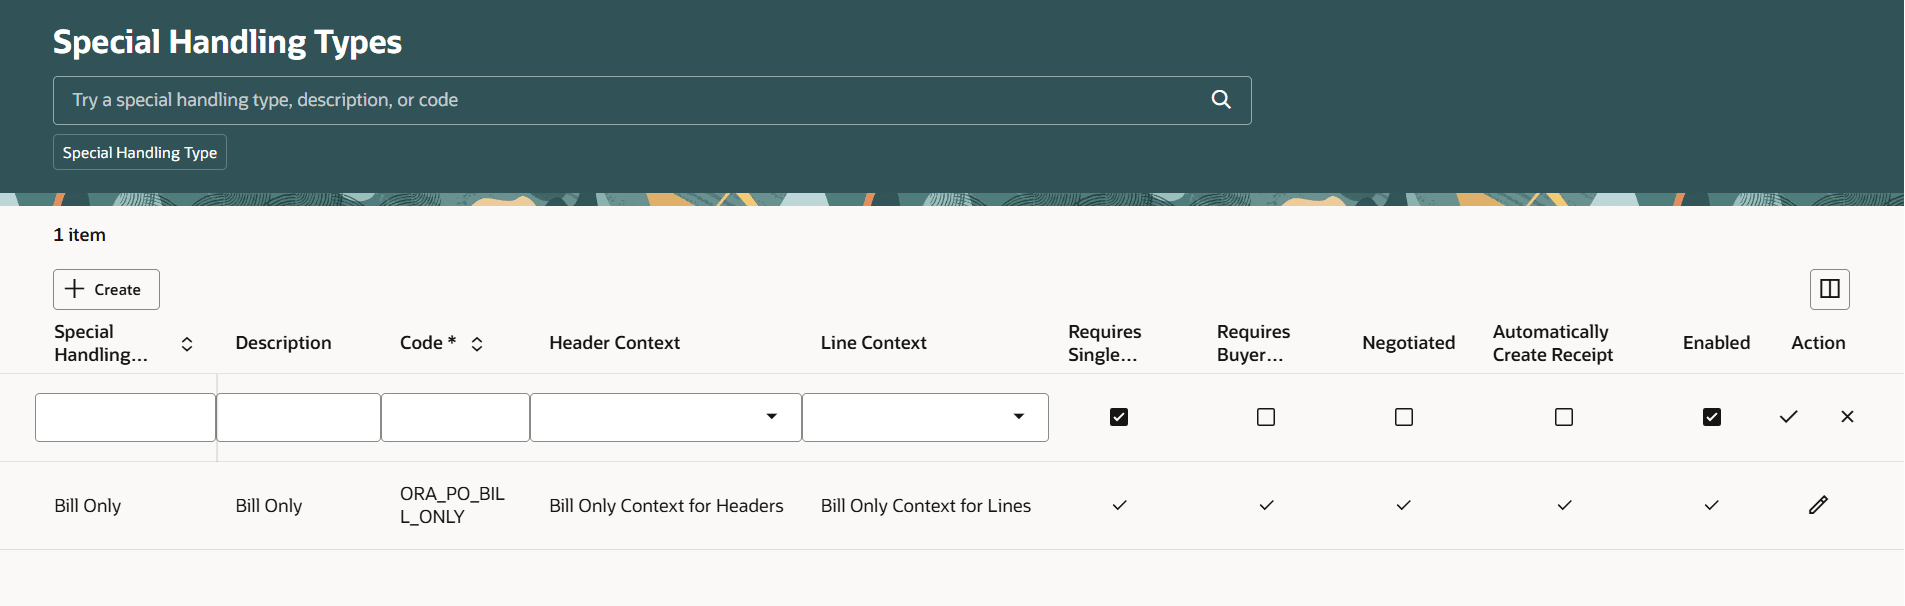1905x606 pixels.
Task: Select the Special Handling Type filter chip
Action: coord(140,153)
